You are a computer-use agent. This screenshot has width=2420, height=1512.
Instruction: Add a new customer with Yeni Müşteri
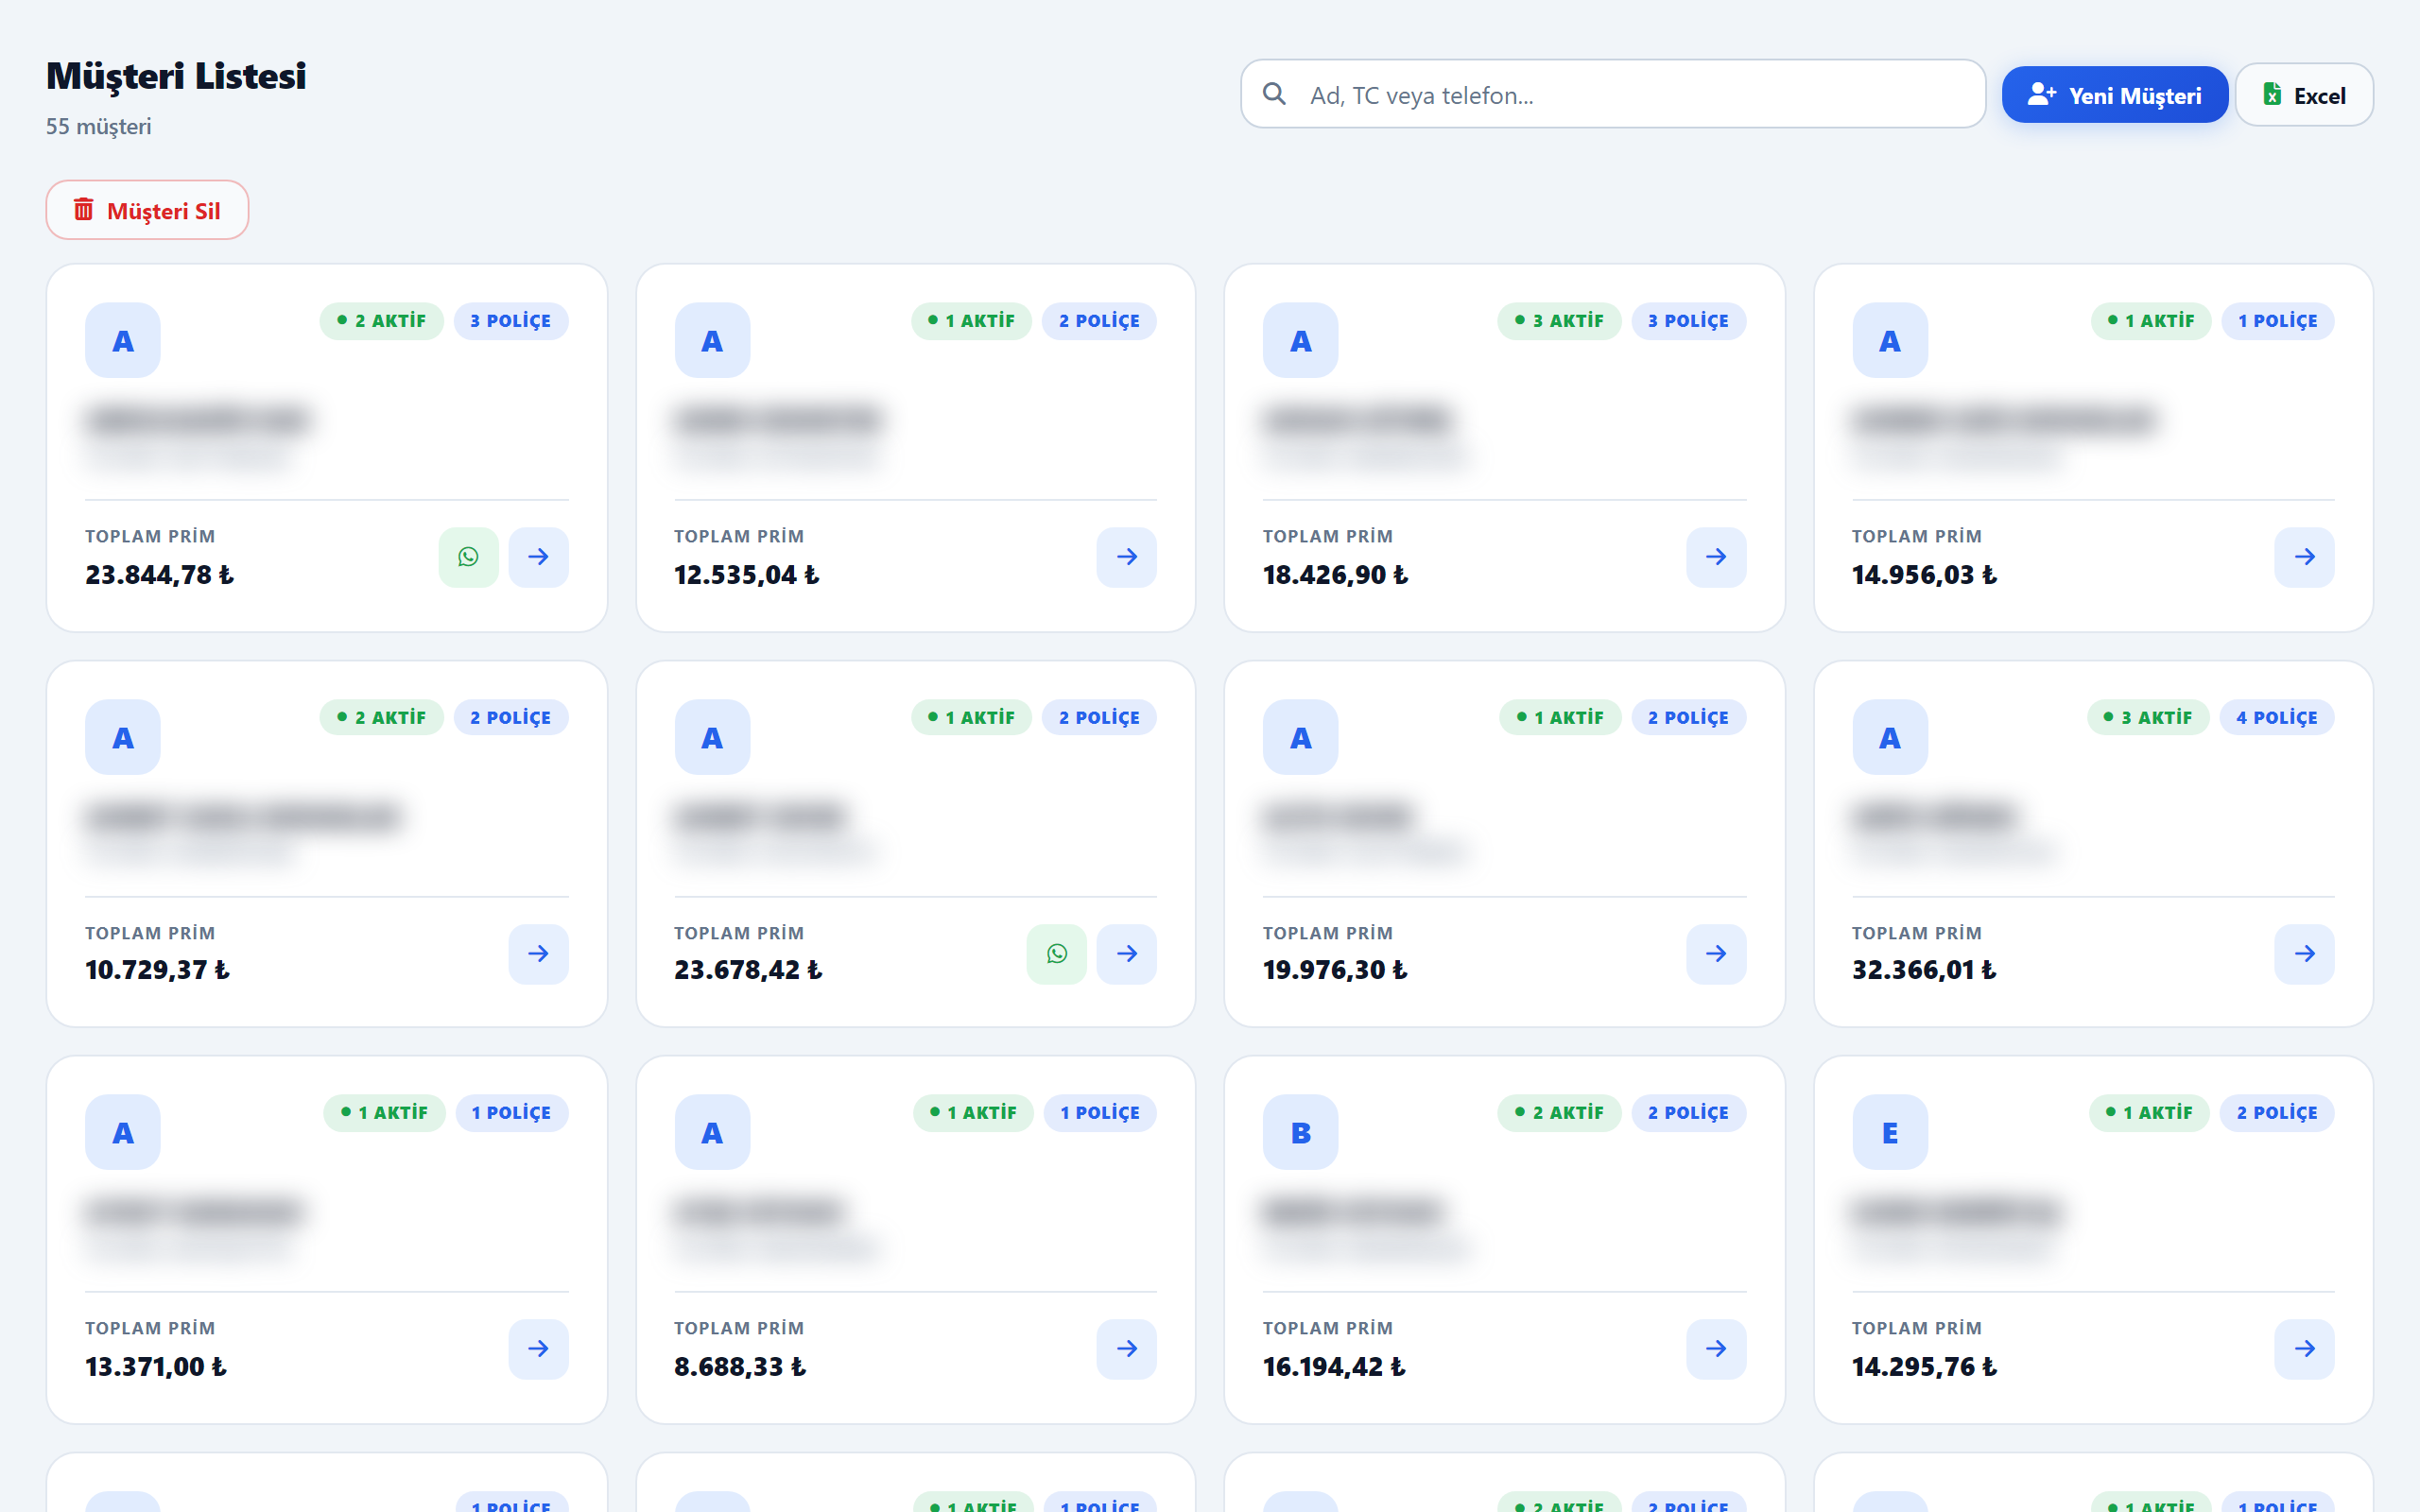click(2114, 95)
